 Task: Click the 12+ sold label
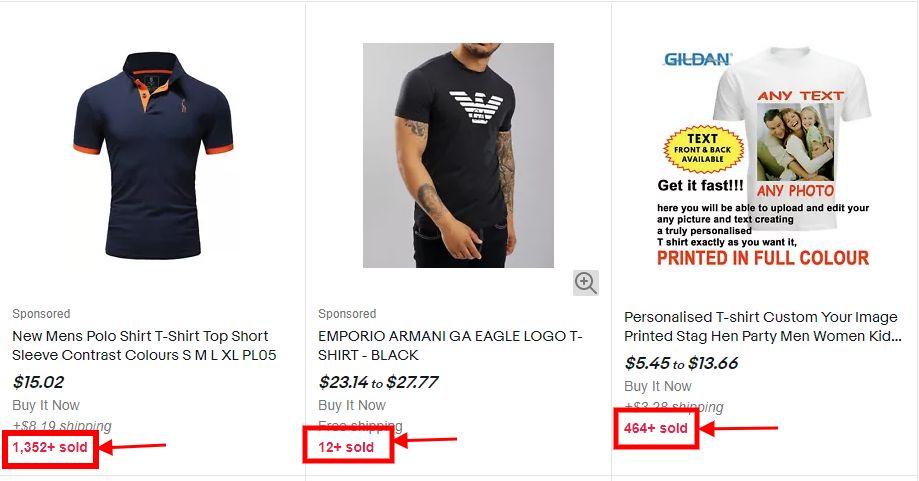(346, 448)
